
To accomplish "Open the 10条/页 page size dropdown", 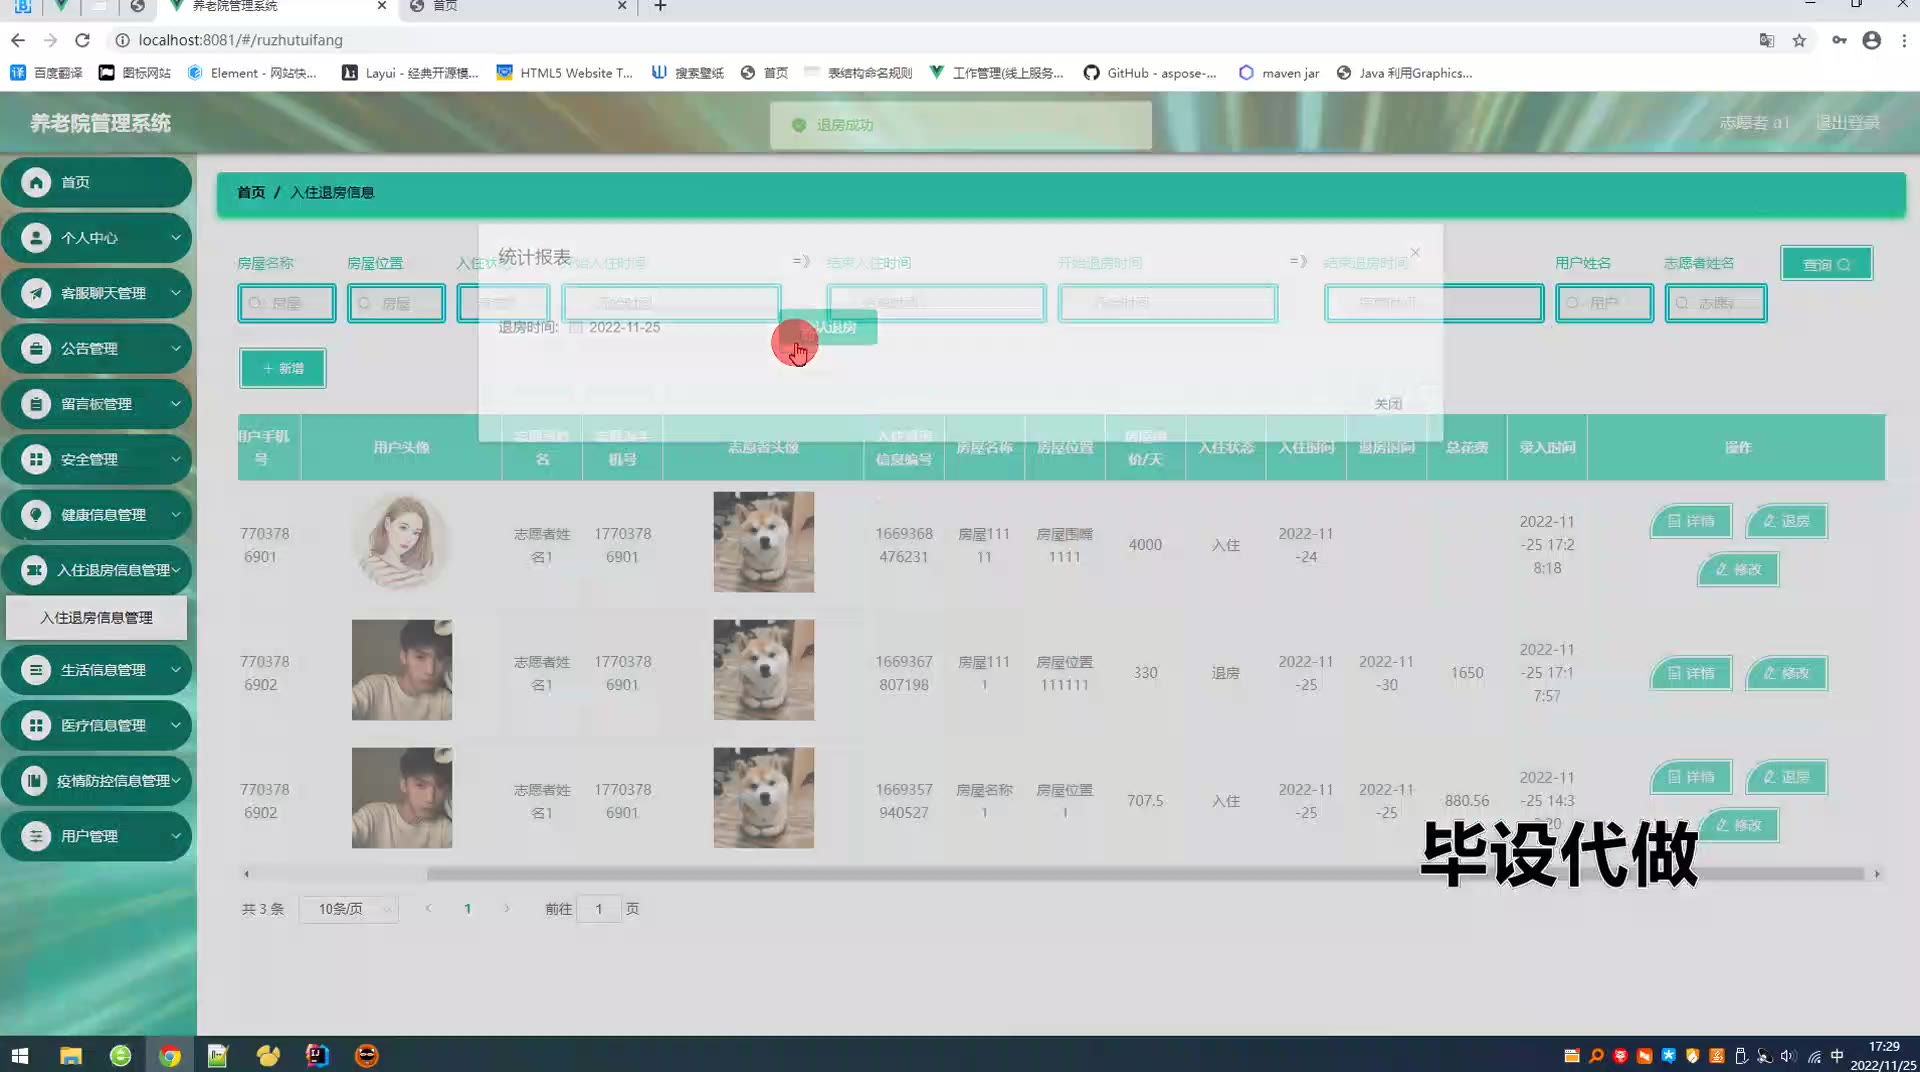I will [349, 909].
